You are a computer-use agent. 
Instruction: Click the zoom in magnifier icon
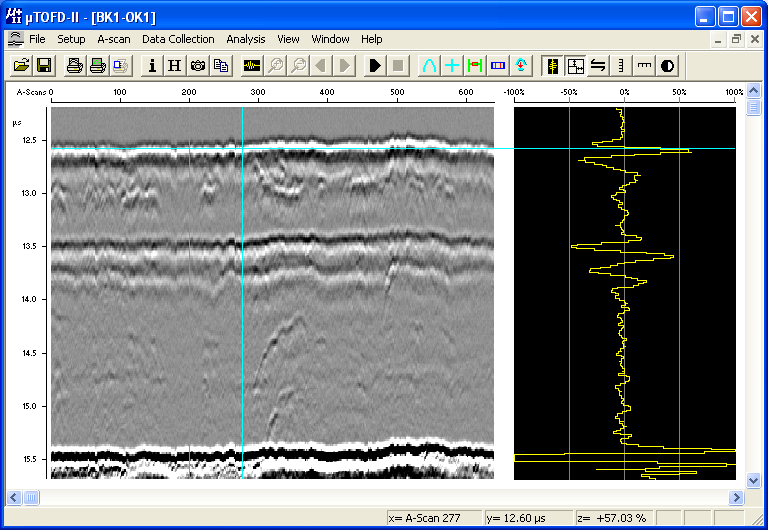pyautogui.click(x=275, y=66)
